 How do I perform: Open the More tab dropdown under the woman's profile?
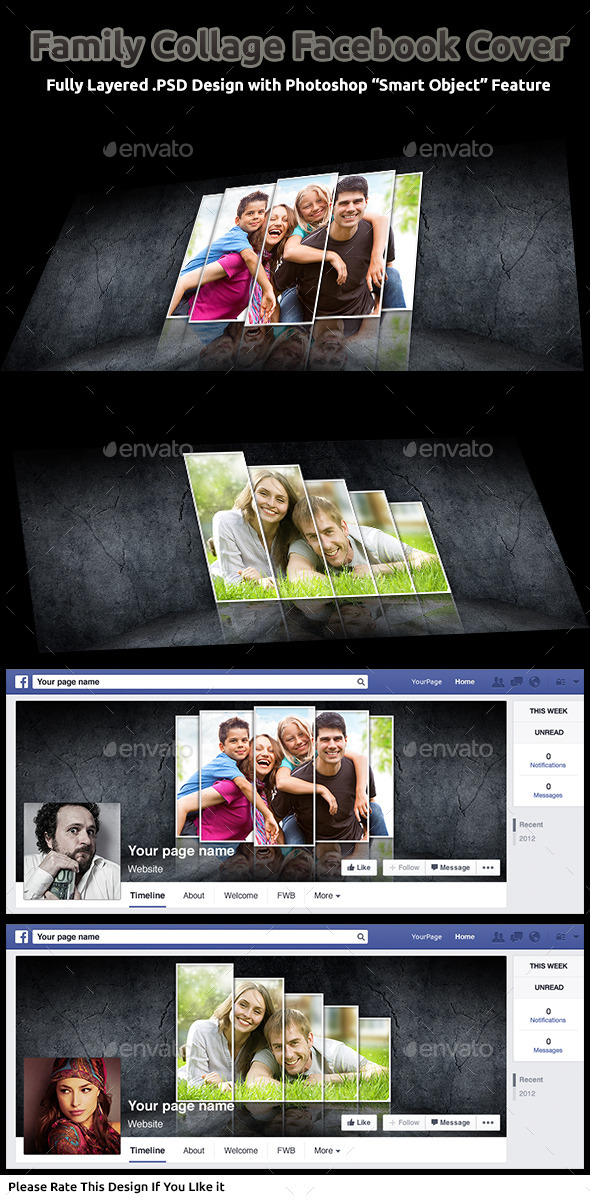tap(327, 1151)
